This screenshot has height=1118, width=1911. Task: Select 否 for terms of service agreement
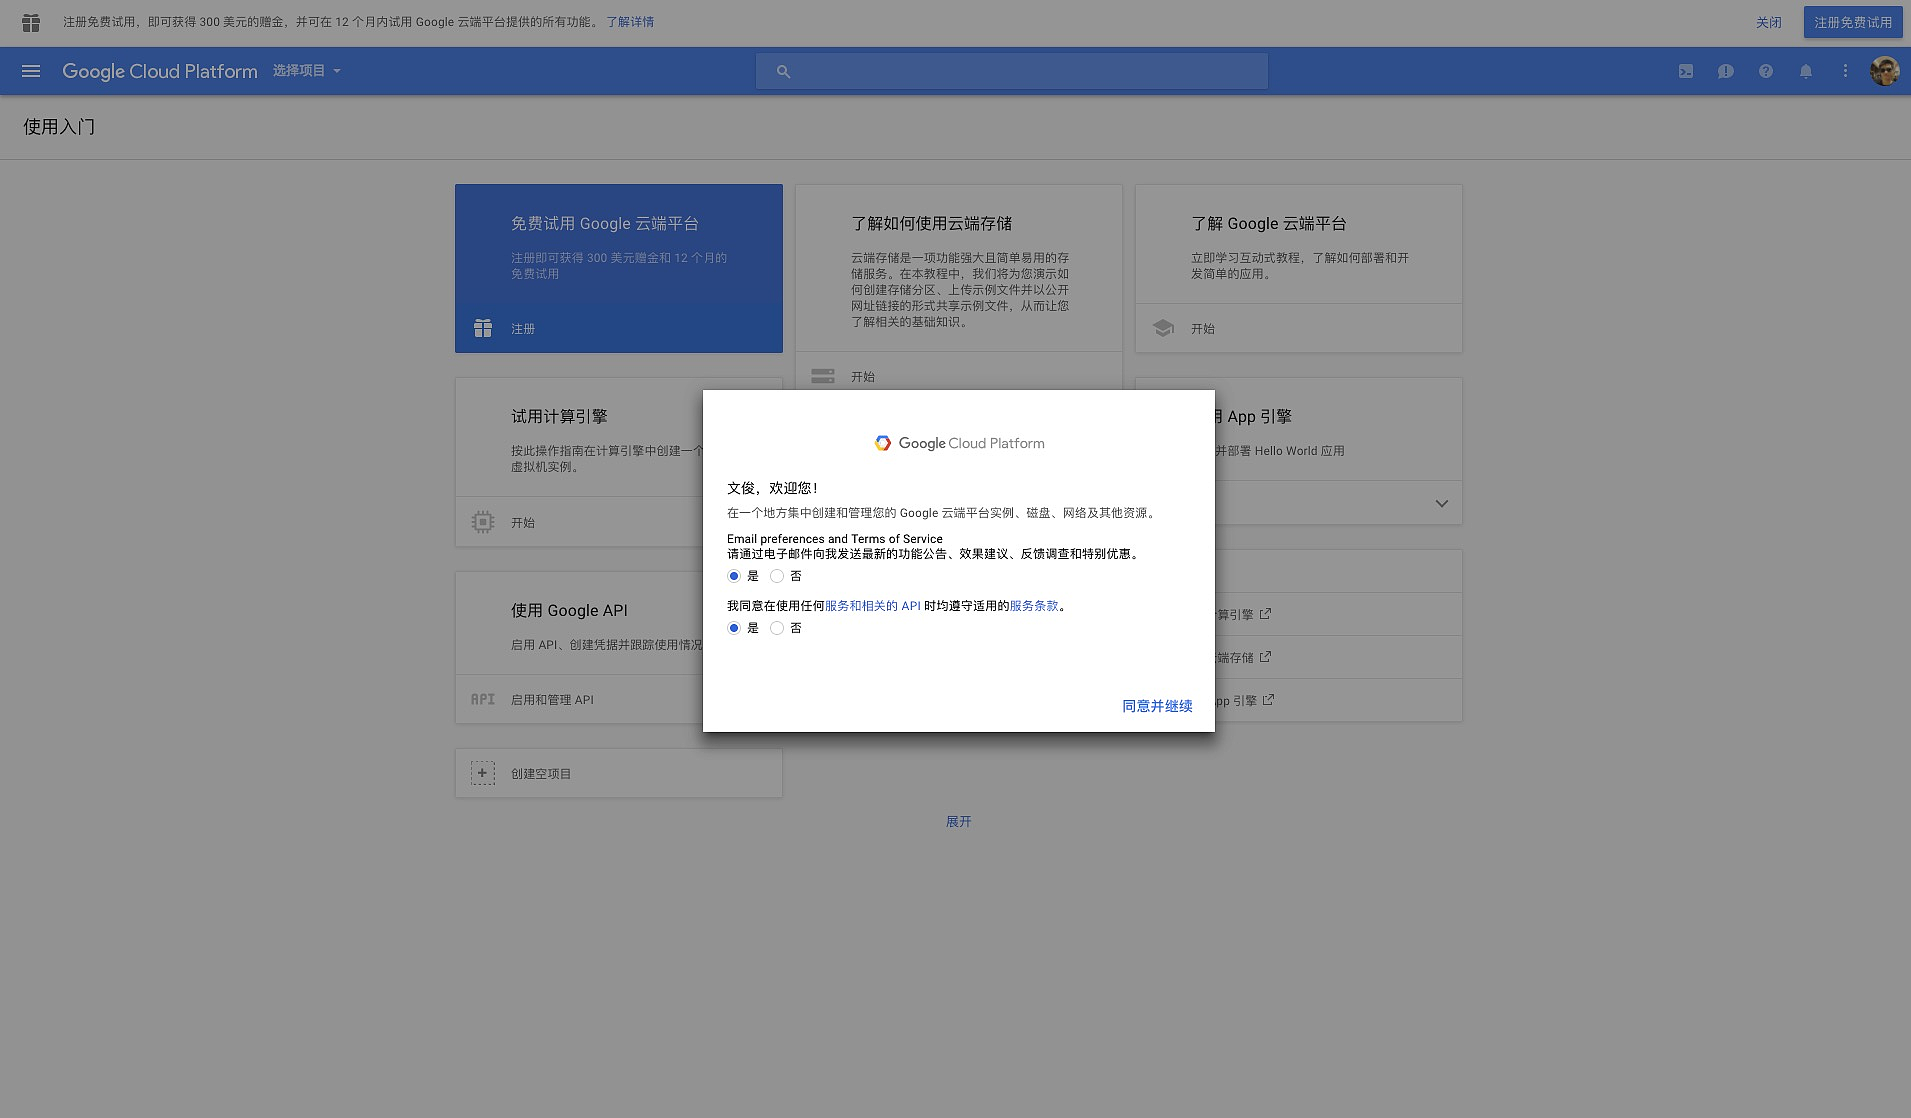pyautogui.click(x=777, y=628)
